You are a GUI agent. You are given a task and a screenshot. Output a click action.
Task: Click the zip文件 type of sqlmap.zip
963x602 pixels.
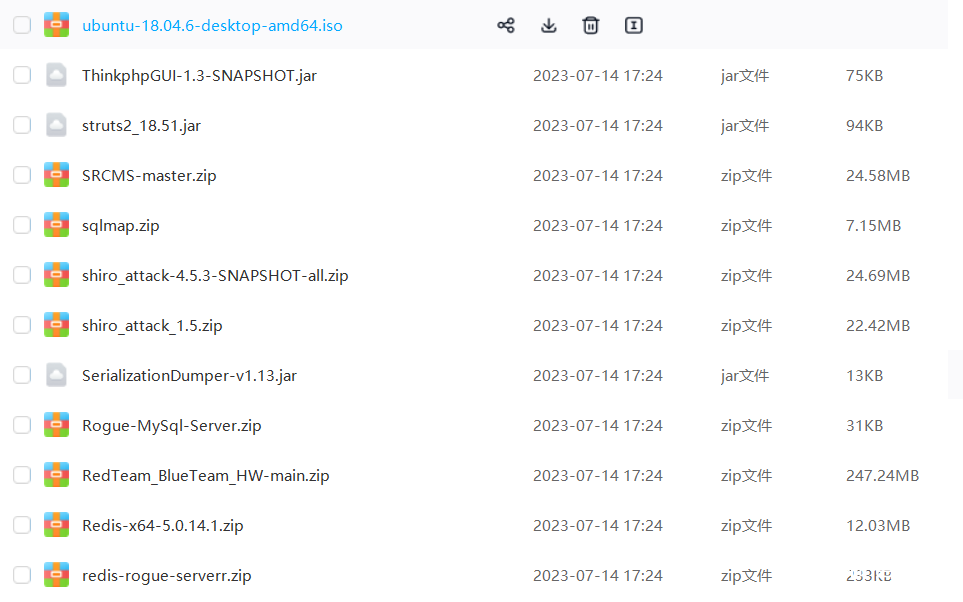tap(746, 225)
